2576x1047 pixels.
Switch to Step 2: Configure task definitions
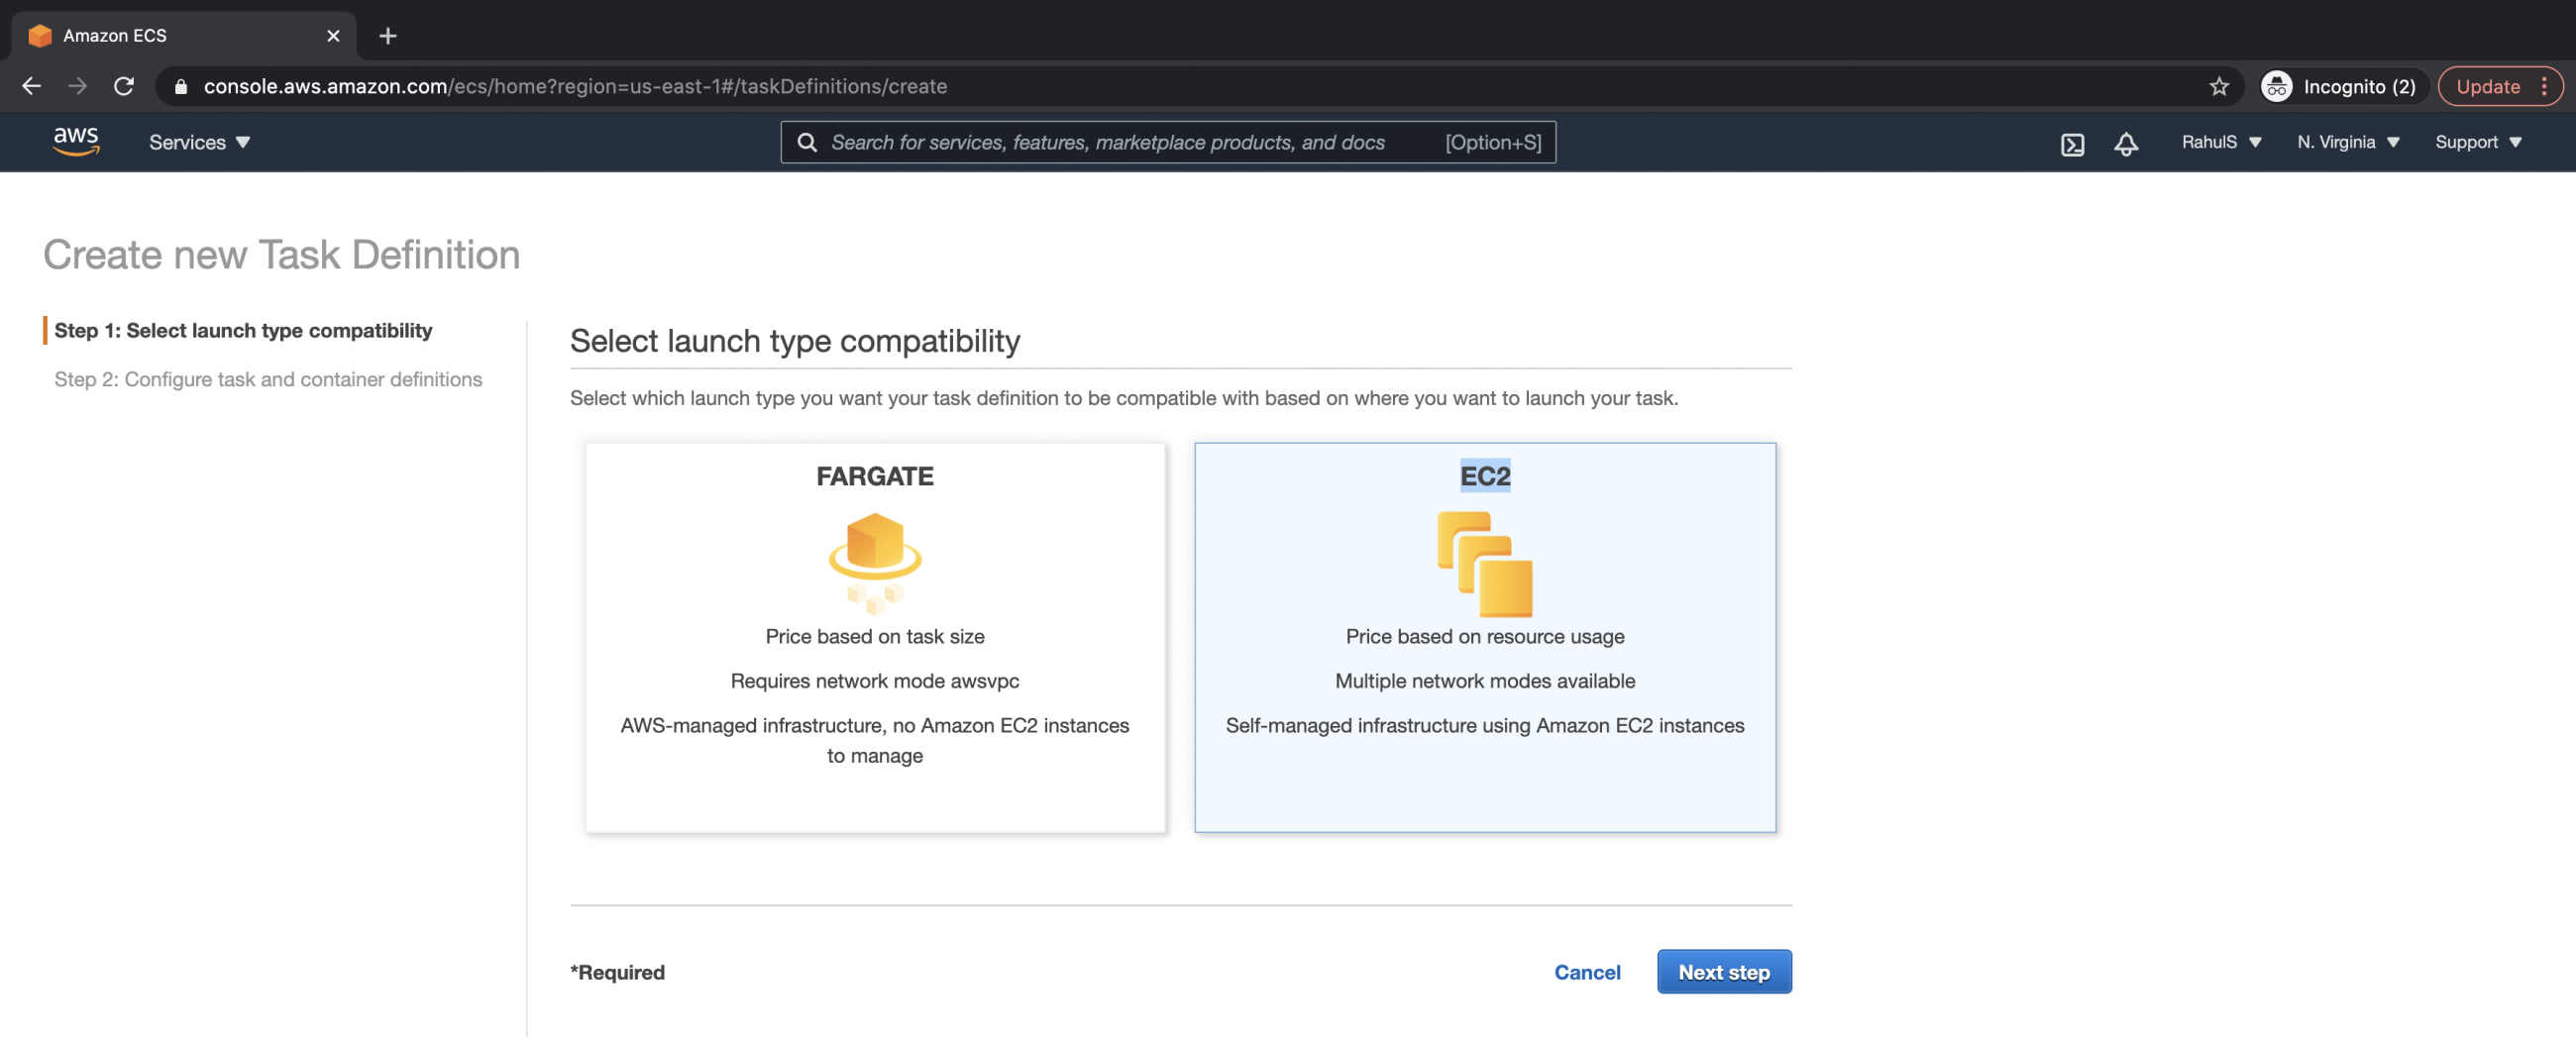pyautogui.click(x=268, y=379)
